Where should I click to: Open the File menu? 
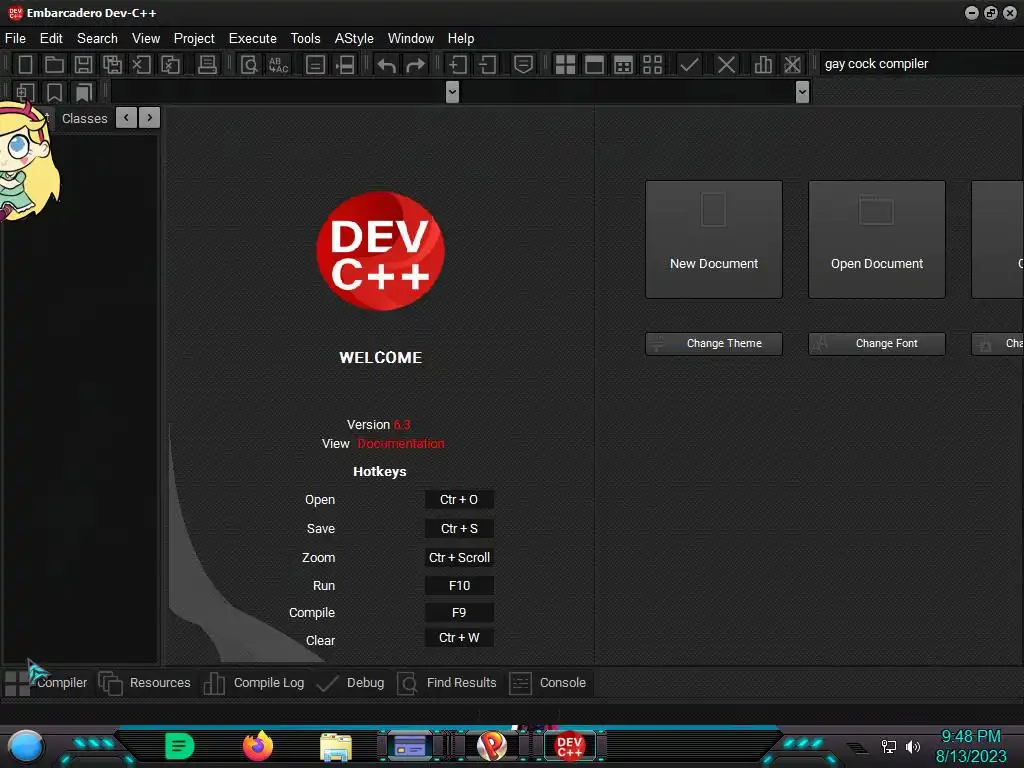pyautogui.click(x=15, y=39)
